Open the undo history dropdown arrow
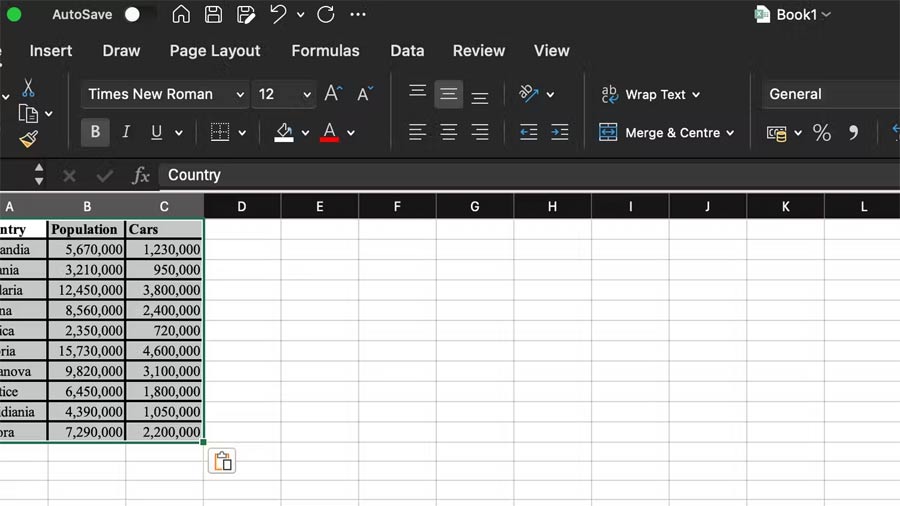900x506 pixels. point(300,15)
